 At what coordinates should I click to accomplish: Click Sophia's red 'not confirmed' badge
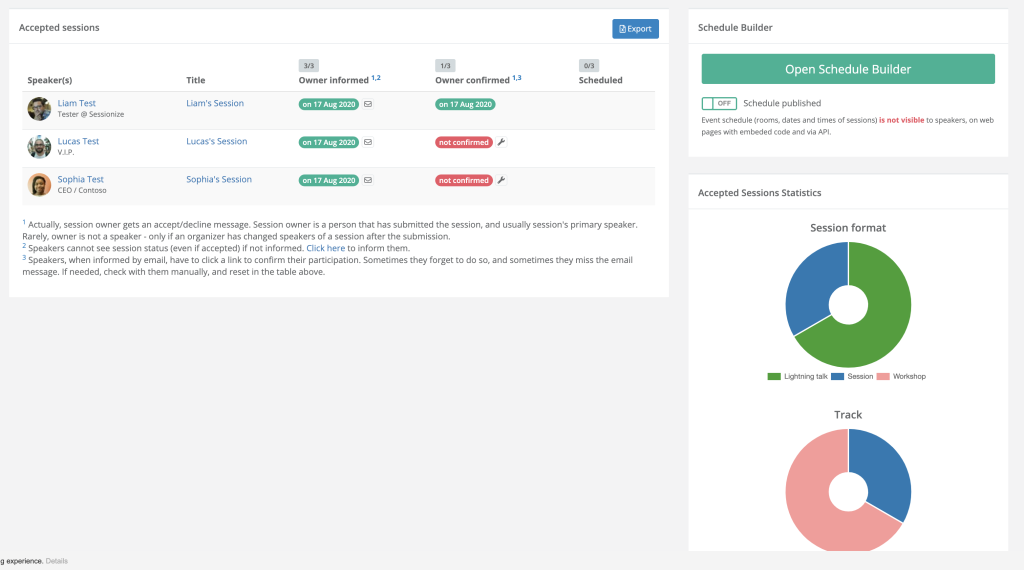point(464,180)
